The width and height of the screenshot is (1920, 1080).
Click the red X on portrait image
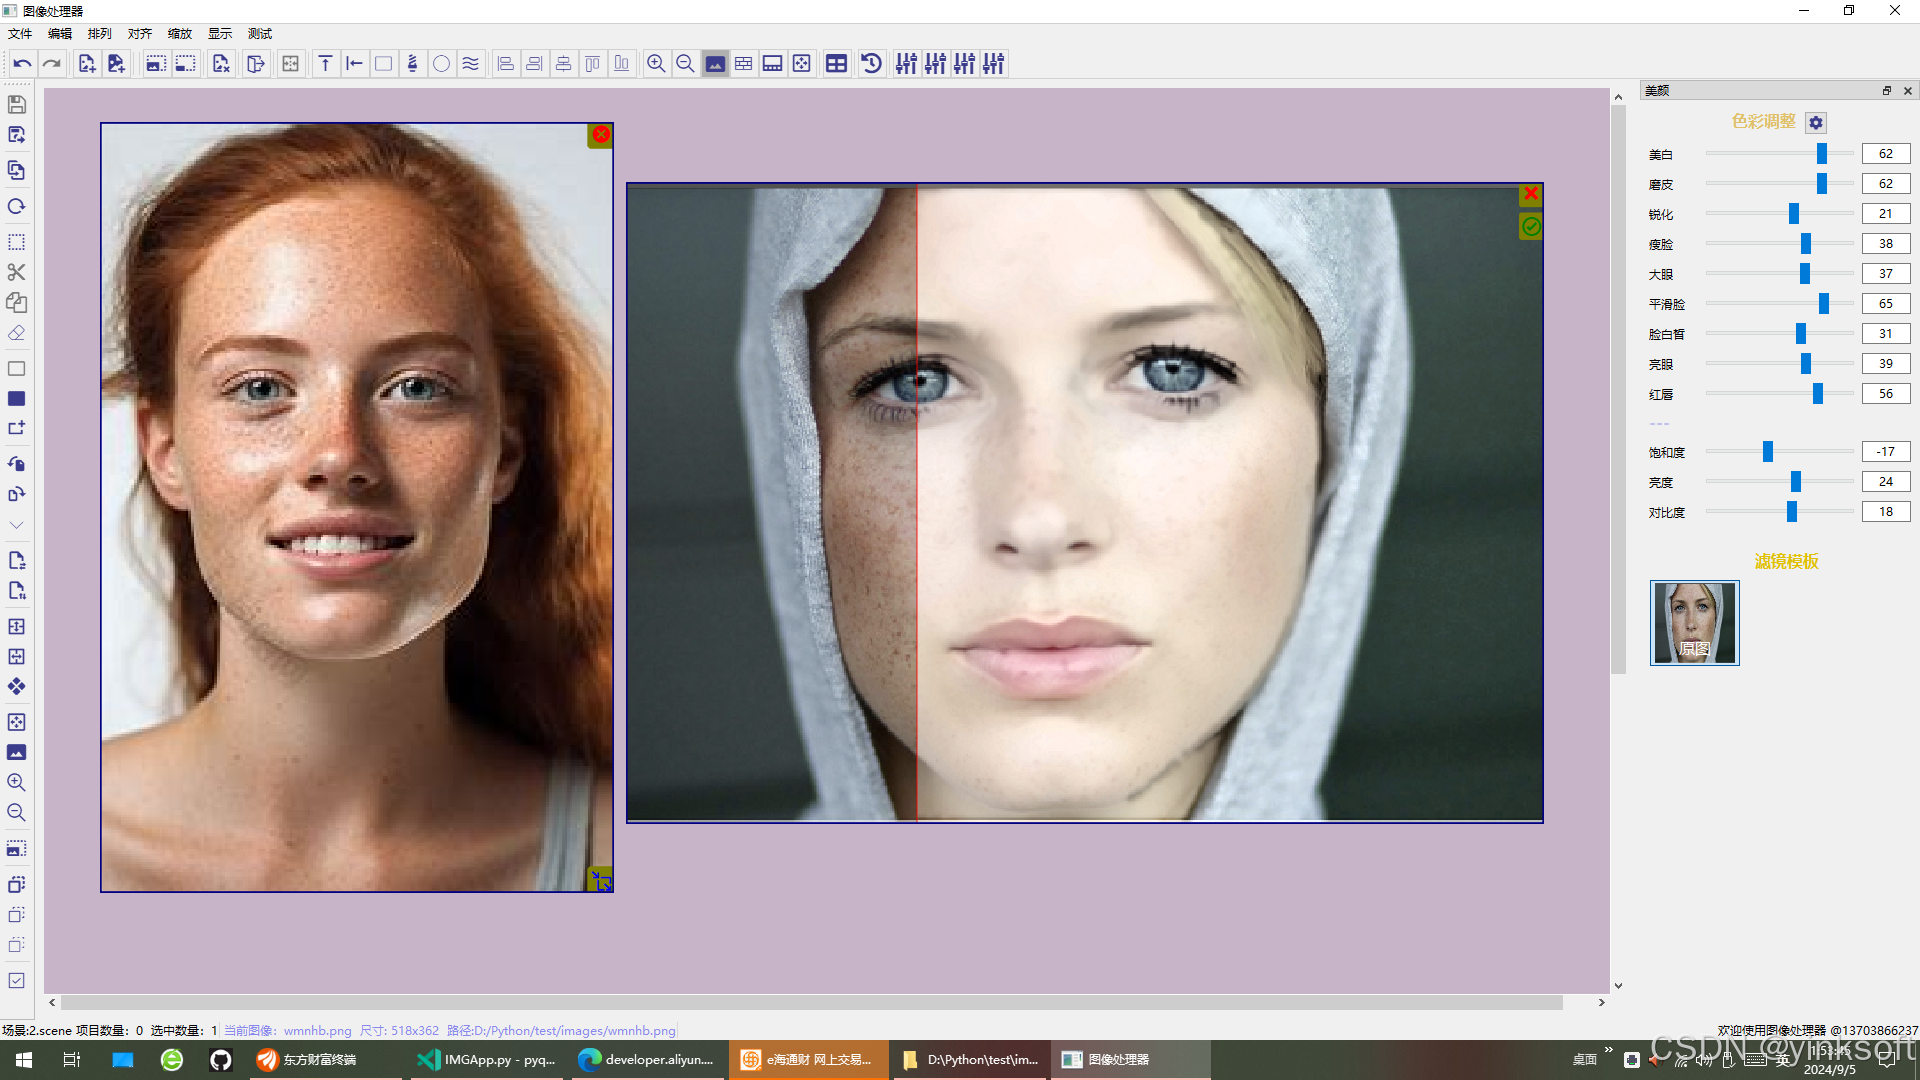[x=601, y=134]
